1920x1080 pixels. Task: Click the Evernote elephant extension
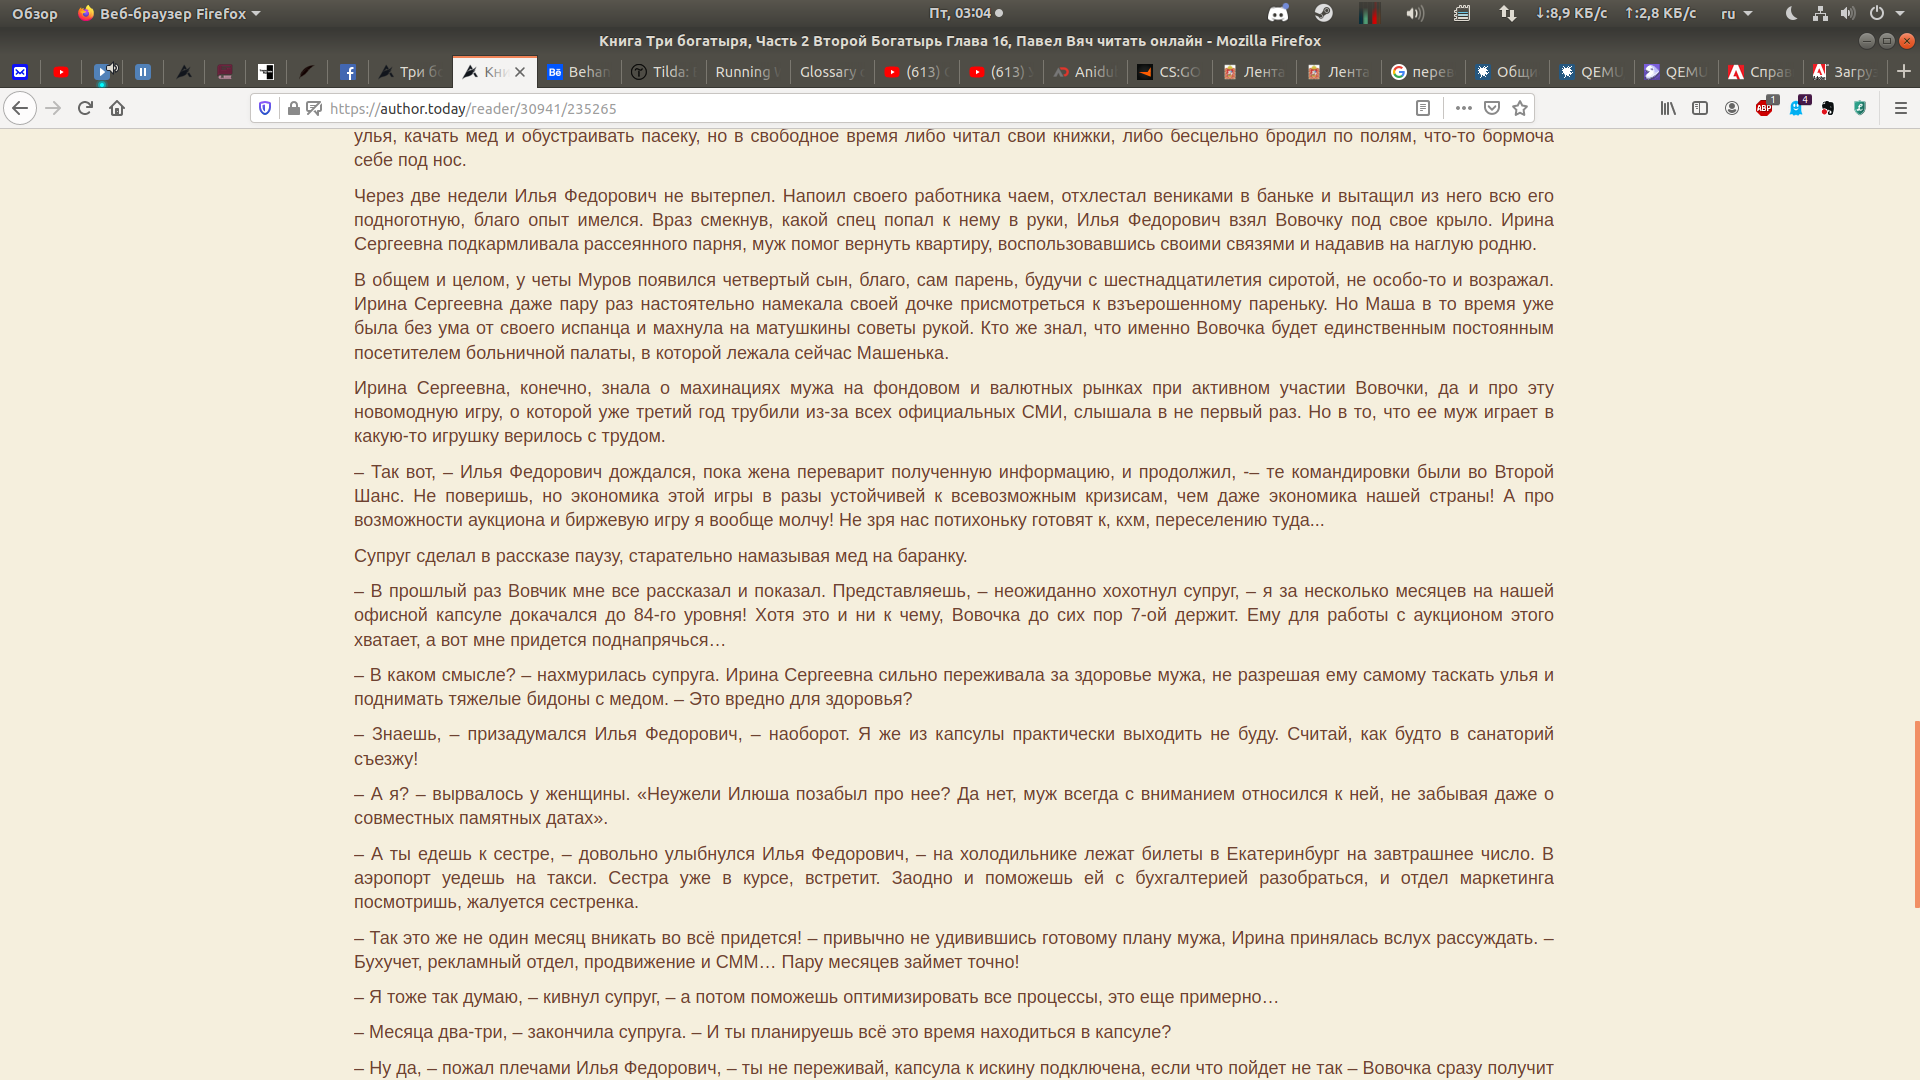coord(1828,108)
